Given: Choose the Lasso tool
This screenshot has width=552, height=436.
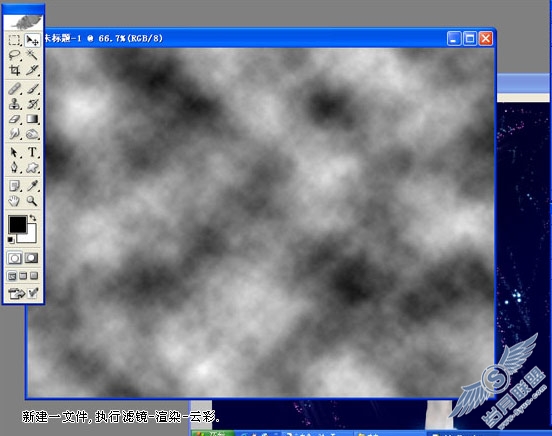Looking at the screenshot, I should 14,55.
